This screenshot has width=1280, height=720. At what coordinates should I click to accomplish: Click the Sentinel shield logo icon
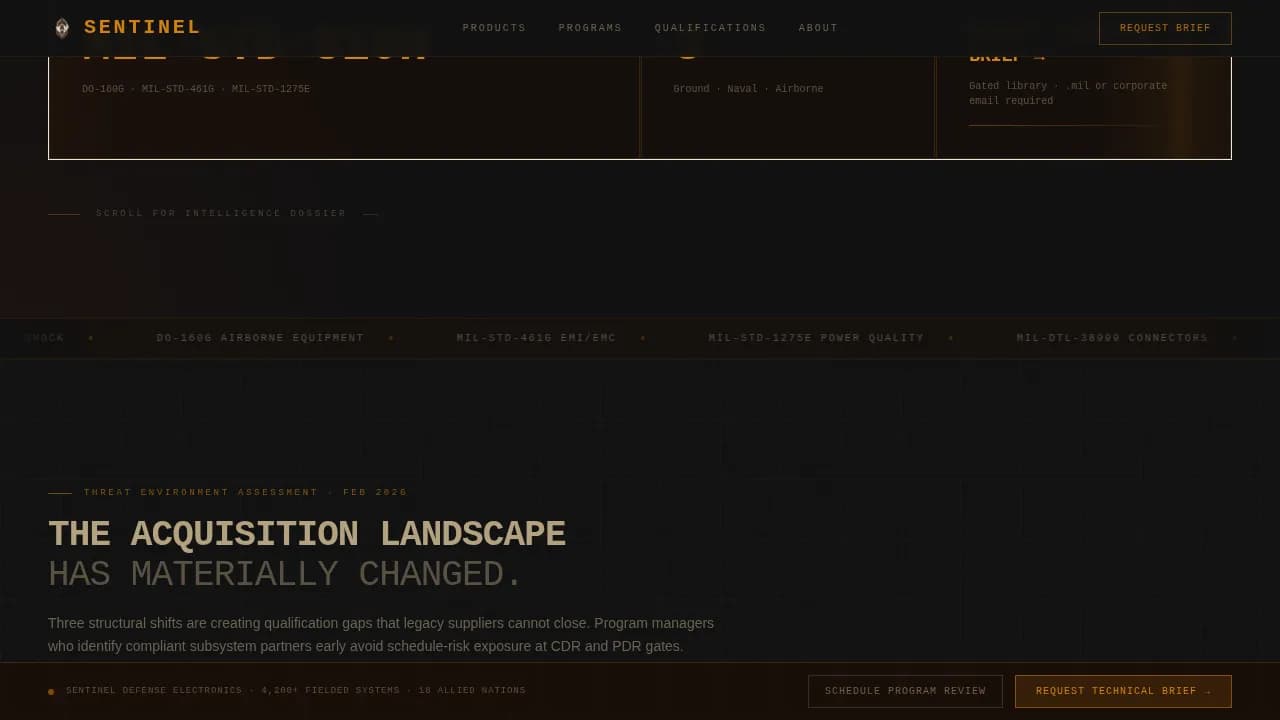pyautogui.click(x=62, y=28)
